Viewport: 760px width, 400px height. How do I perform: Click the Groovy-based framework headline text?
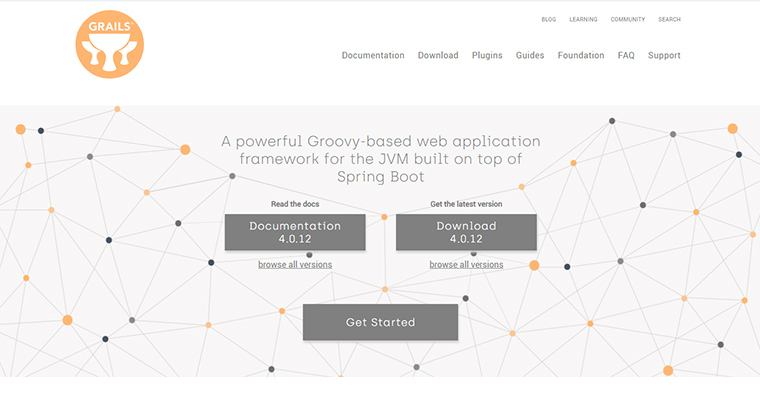(380, 159)
